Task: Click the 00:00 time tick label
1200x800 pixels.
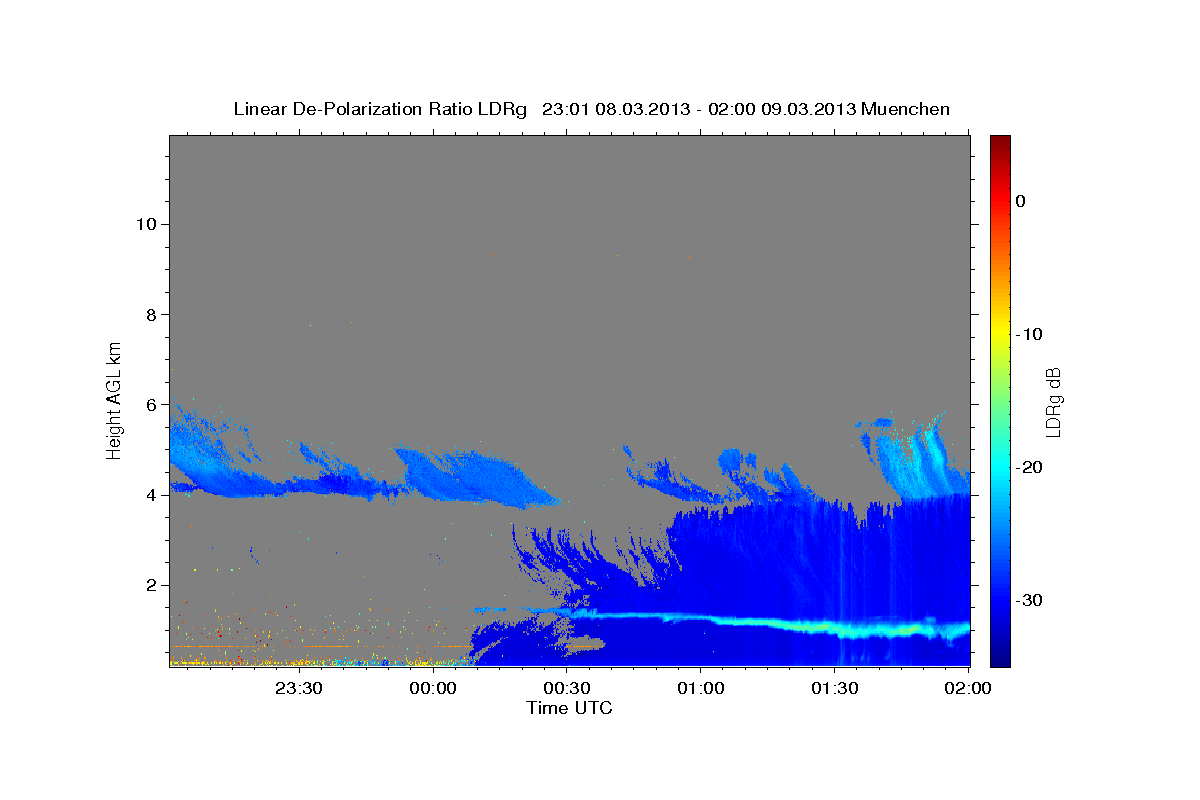Action: click(433, 688)
